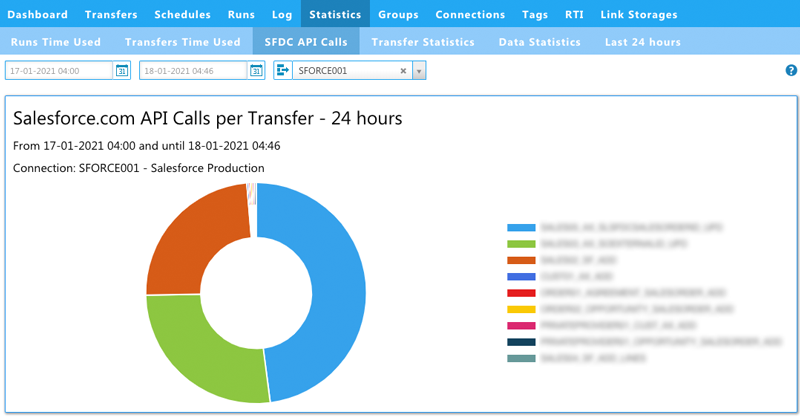Open calendar picker for end date
This screenshot has height=419, width=800.
tap(256, 70)
